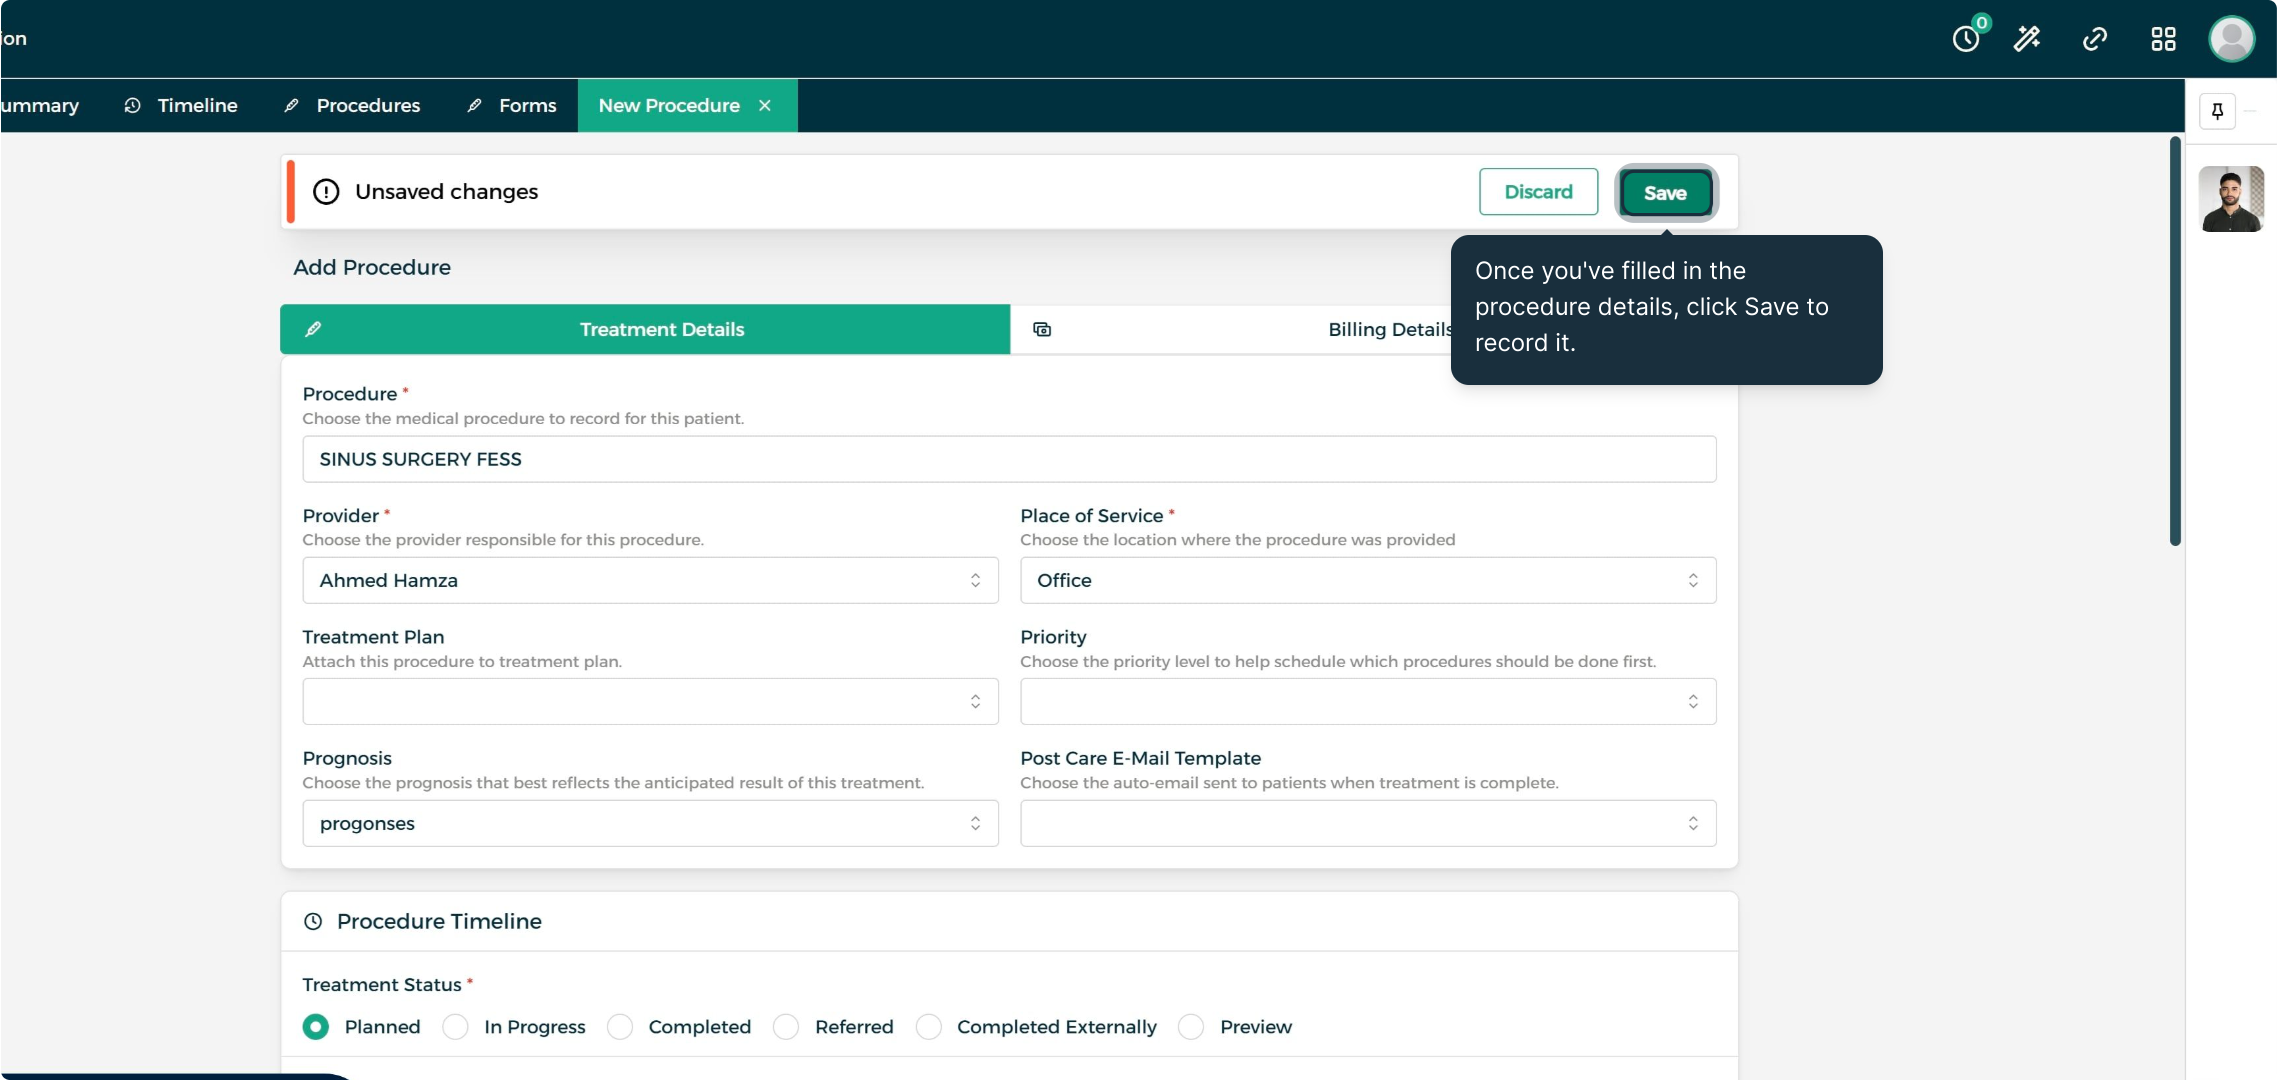
Task: Open the patient photo thumbnail
Action: pos(2232,199)
